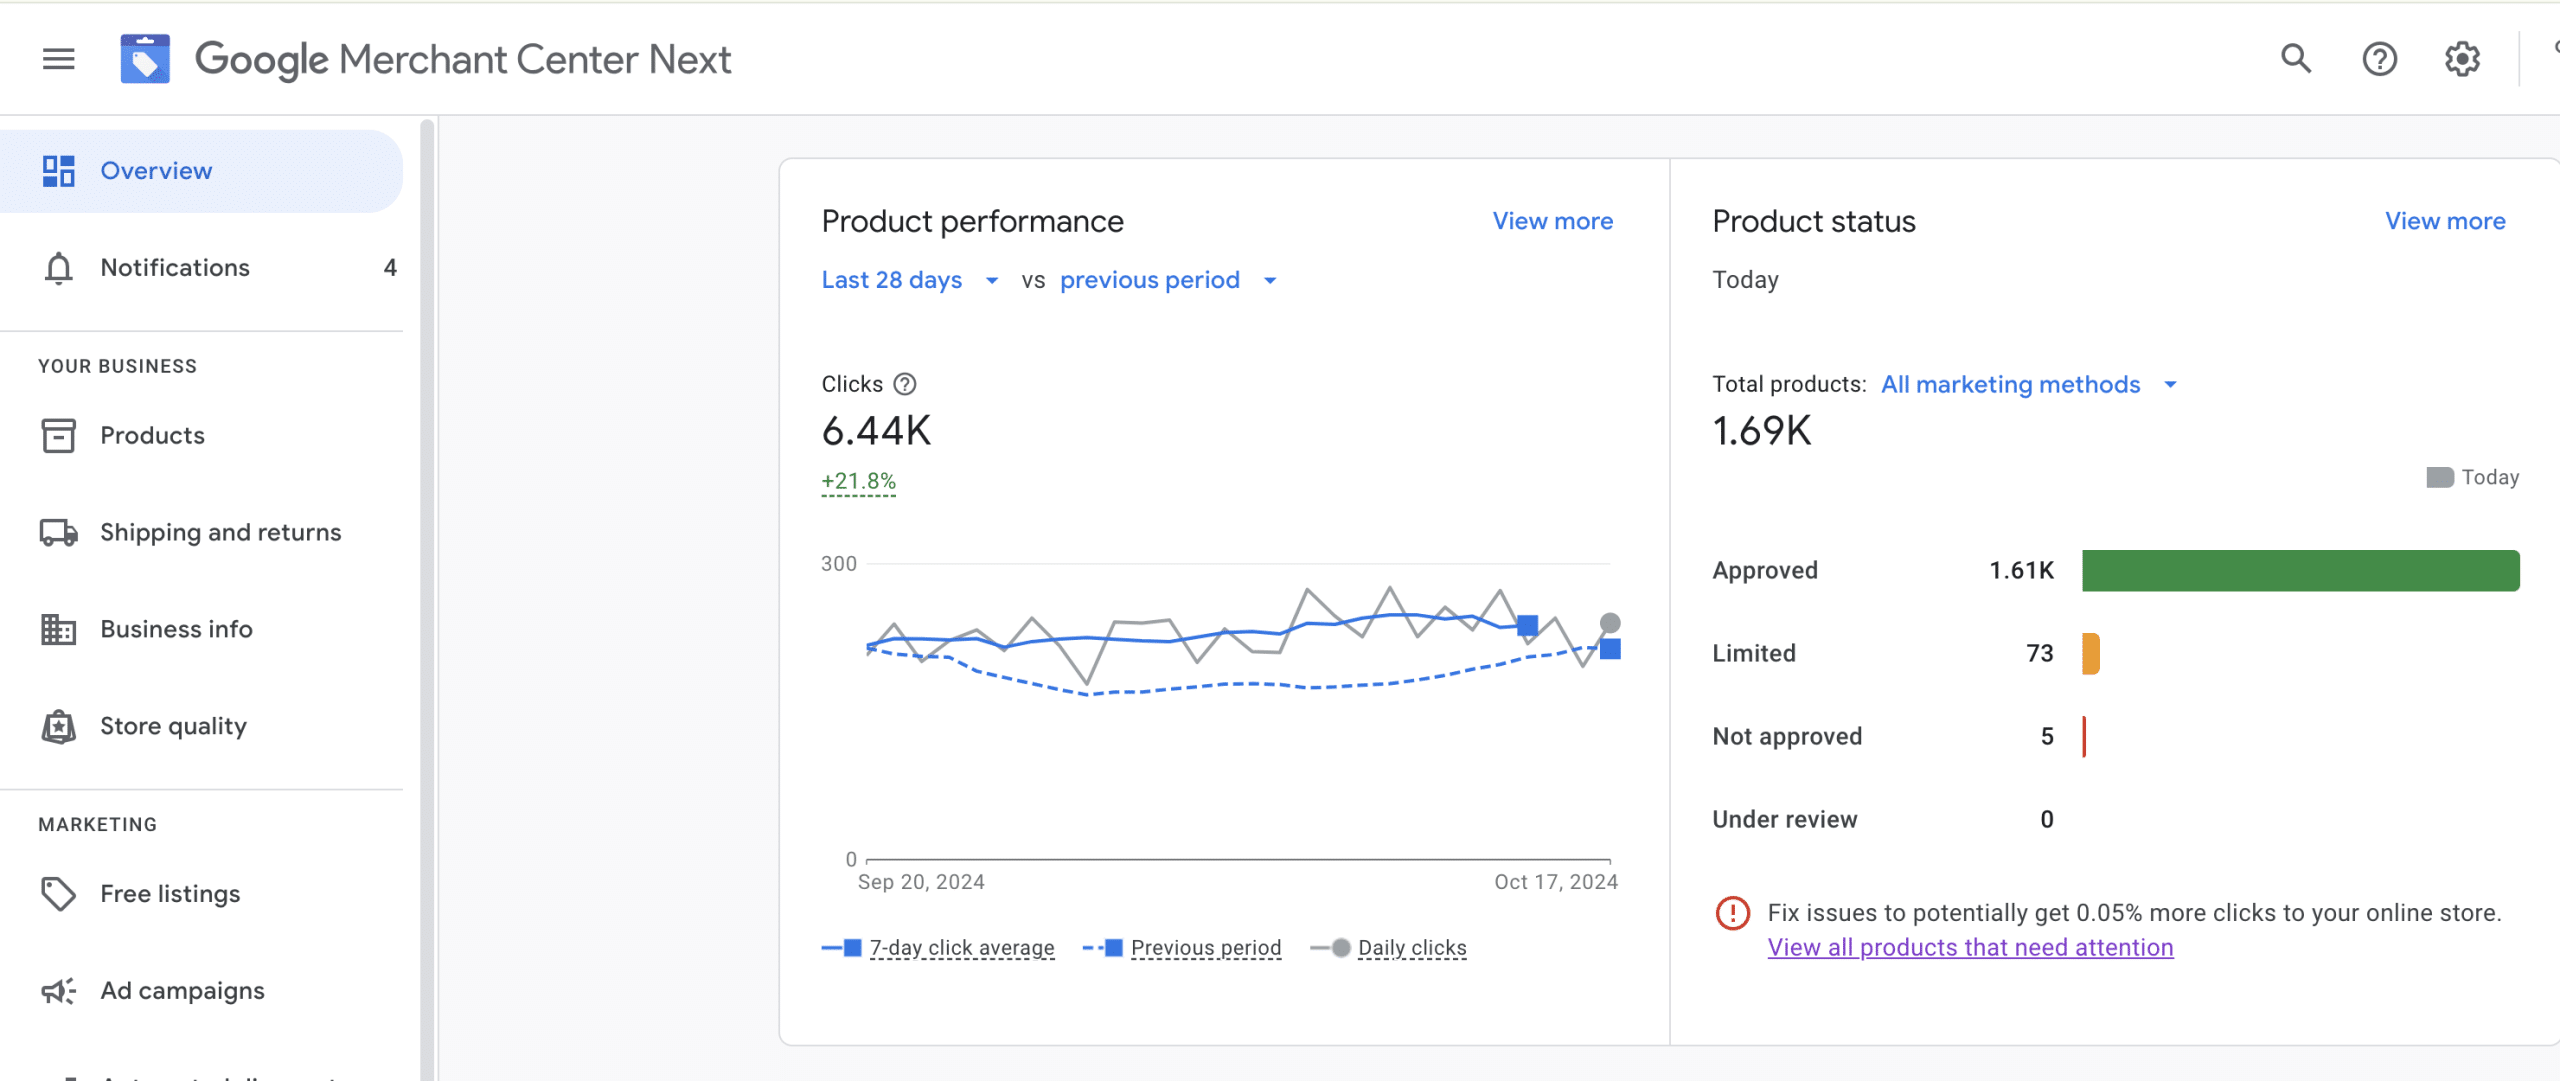Click the Oct 17, 2024 axis label
This screenshot has height=1081, width=2560.
(1556, 882)
